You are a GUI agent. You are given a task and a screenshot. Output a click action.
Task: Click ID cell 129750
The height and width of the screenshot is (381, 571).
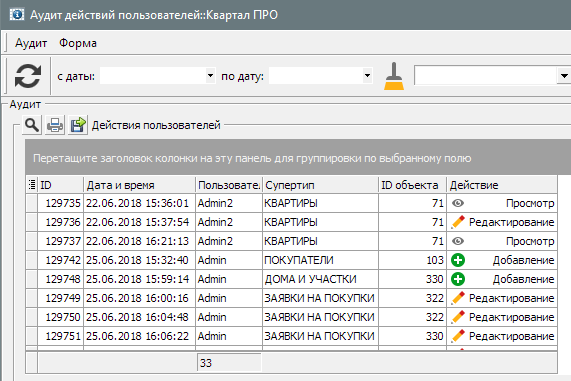coord(60,317)
